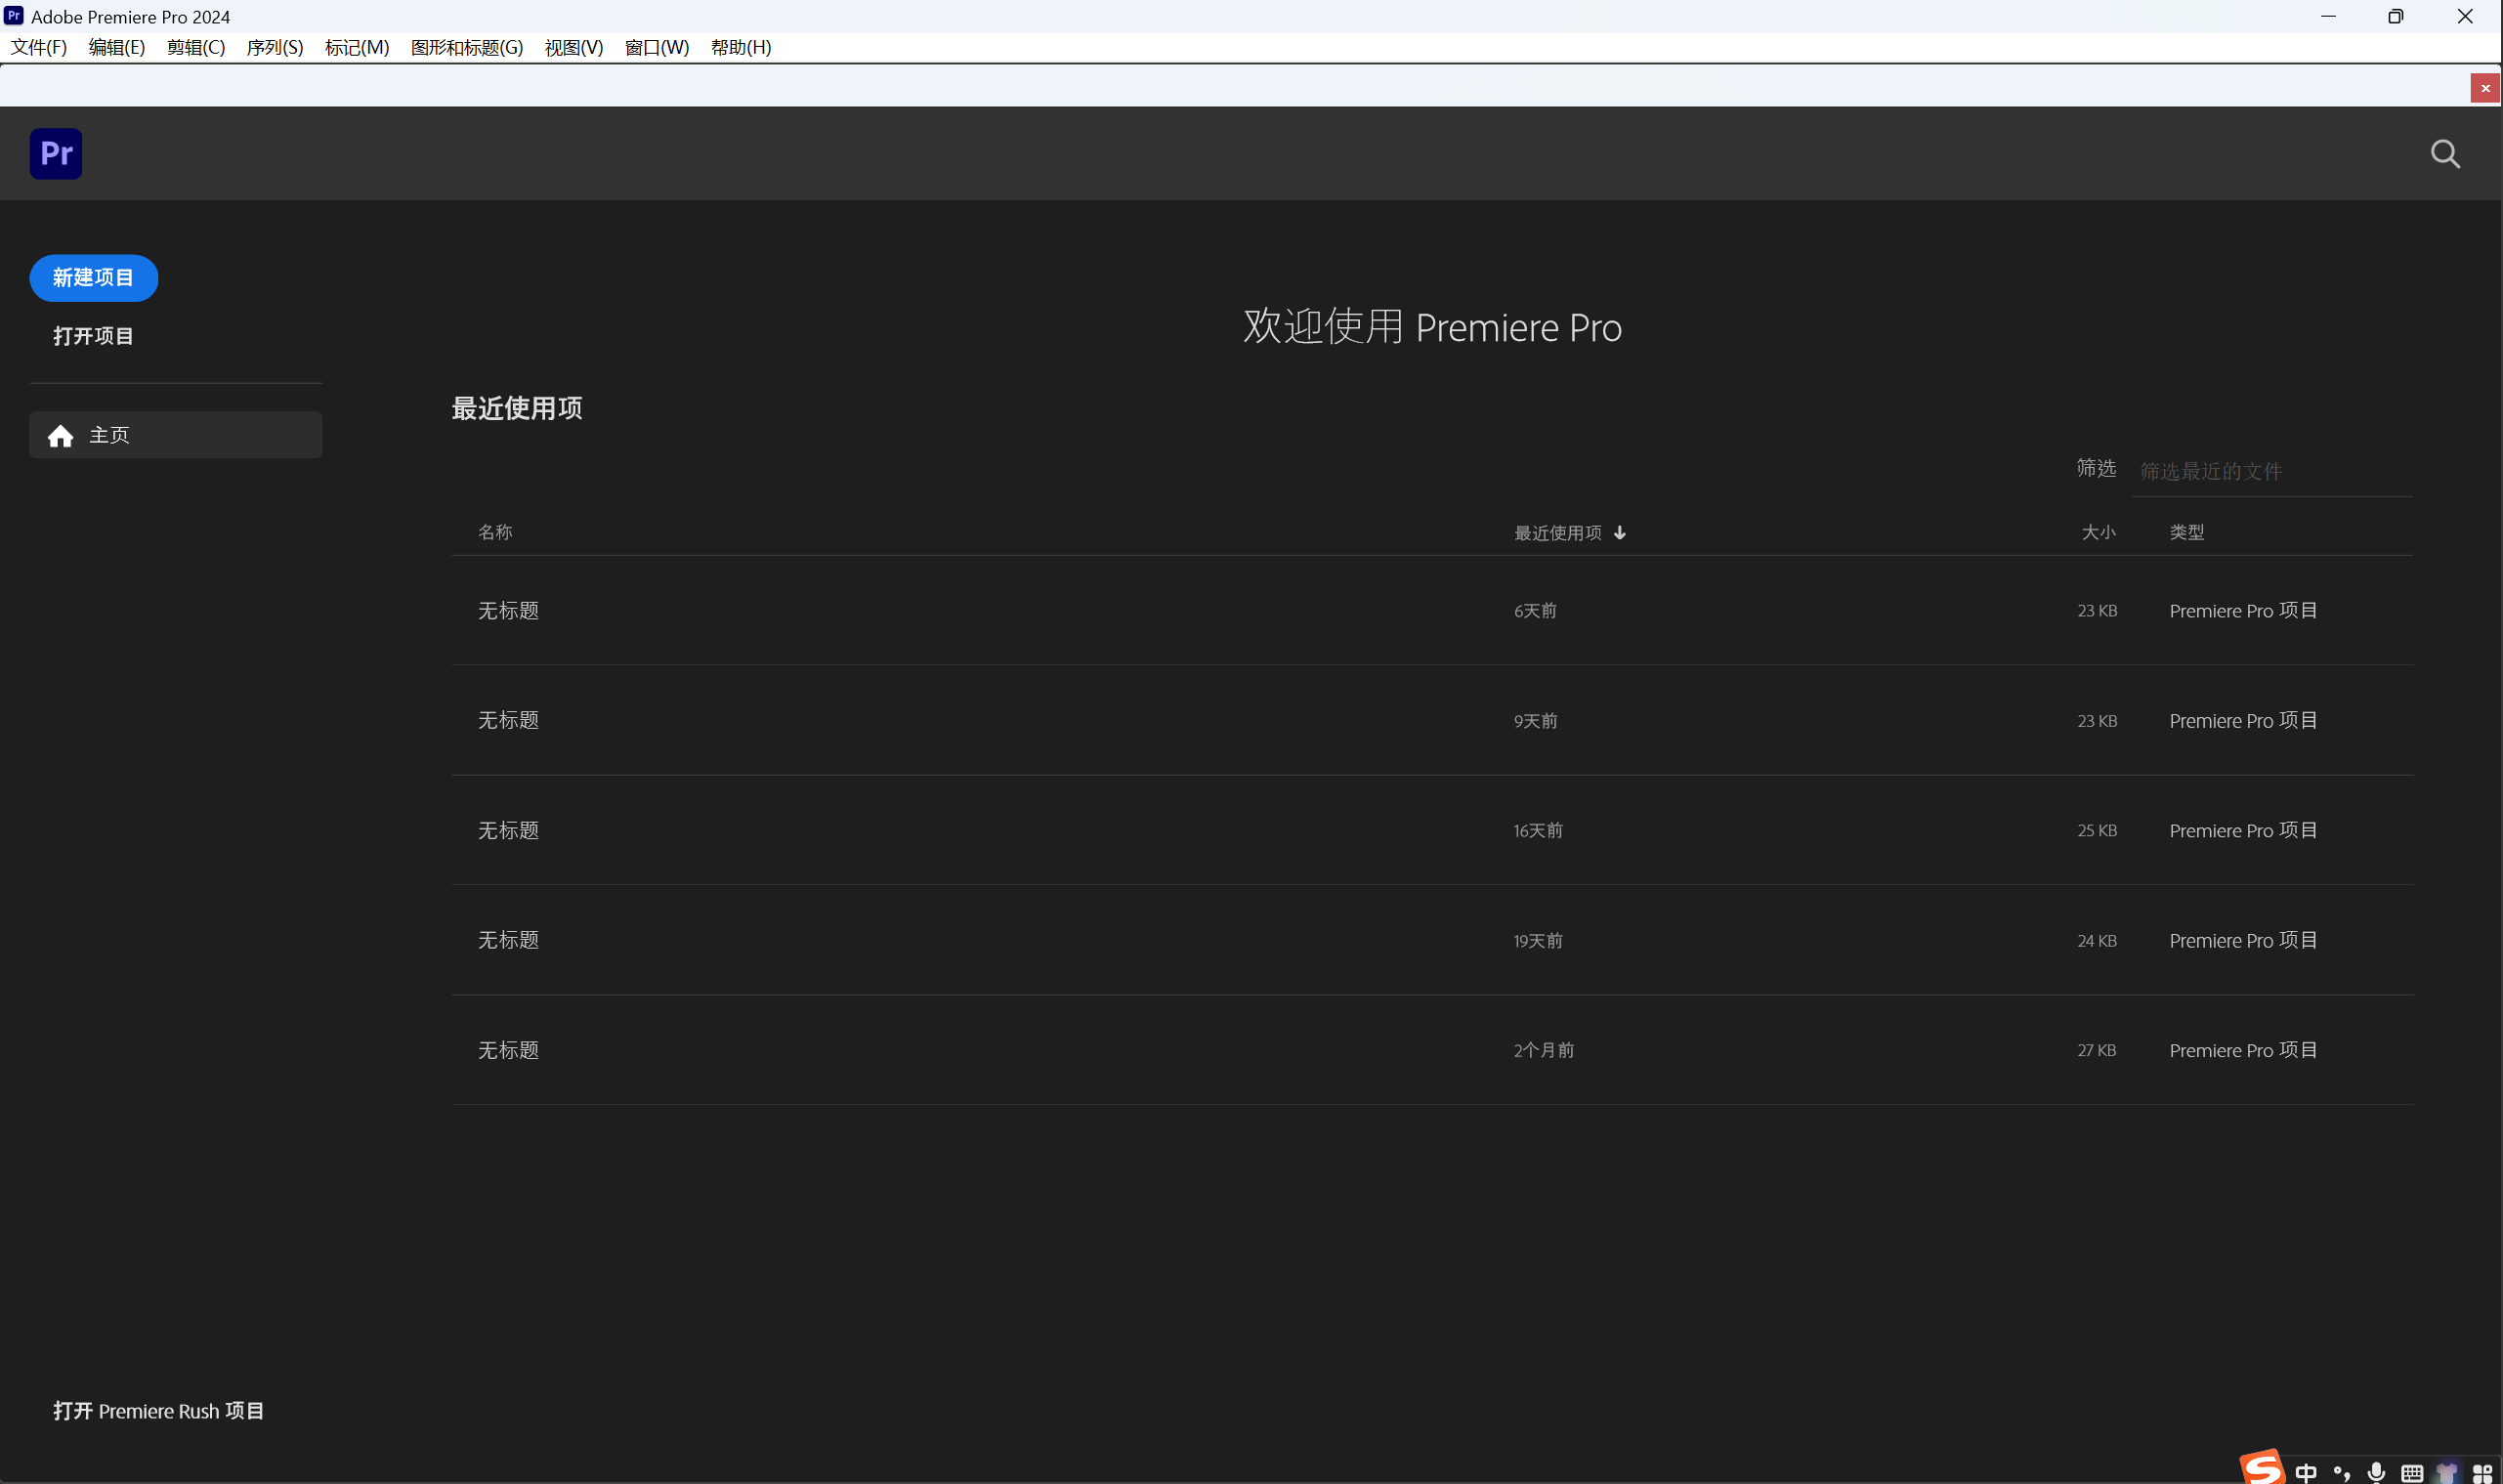Click the Sogou voice input microphone
The image size is (2503, 1484).
tap(2377, 1472)
